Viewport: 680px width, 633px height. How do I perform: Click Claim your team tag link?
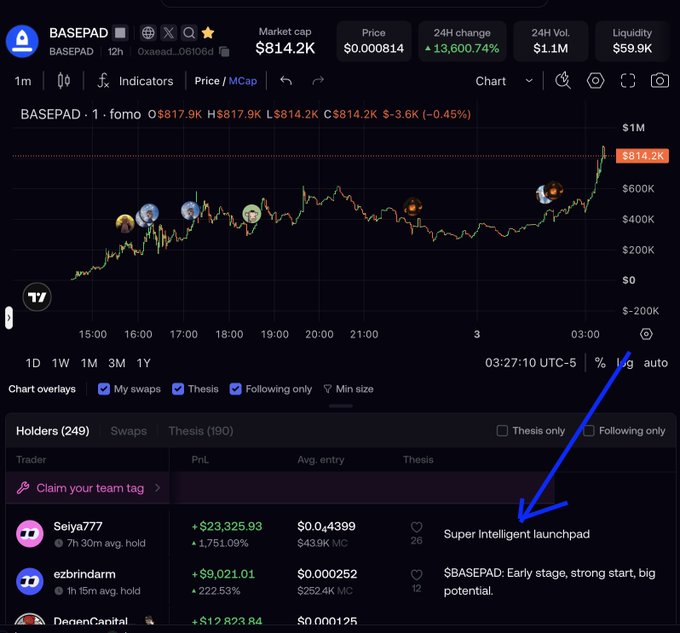pyautogui.click(x=90, y=488)
